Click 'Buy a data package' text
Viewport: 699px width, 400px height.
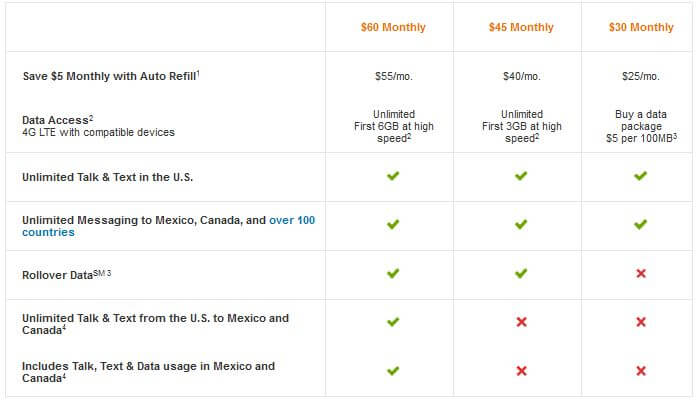tap(641, 120)
